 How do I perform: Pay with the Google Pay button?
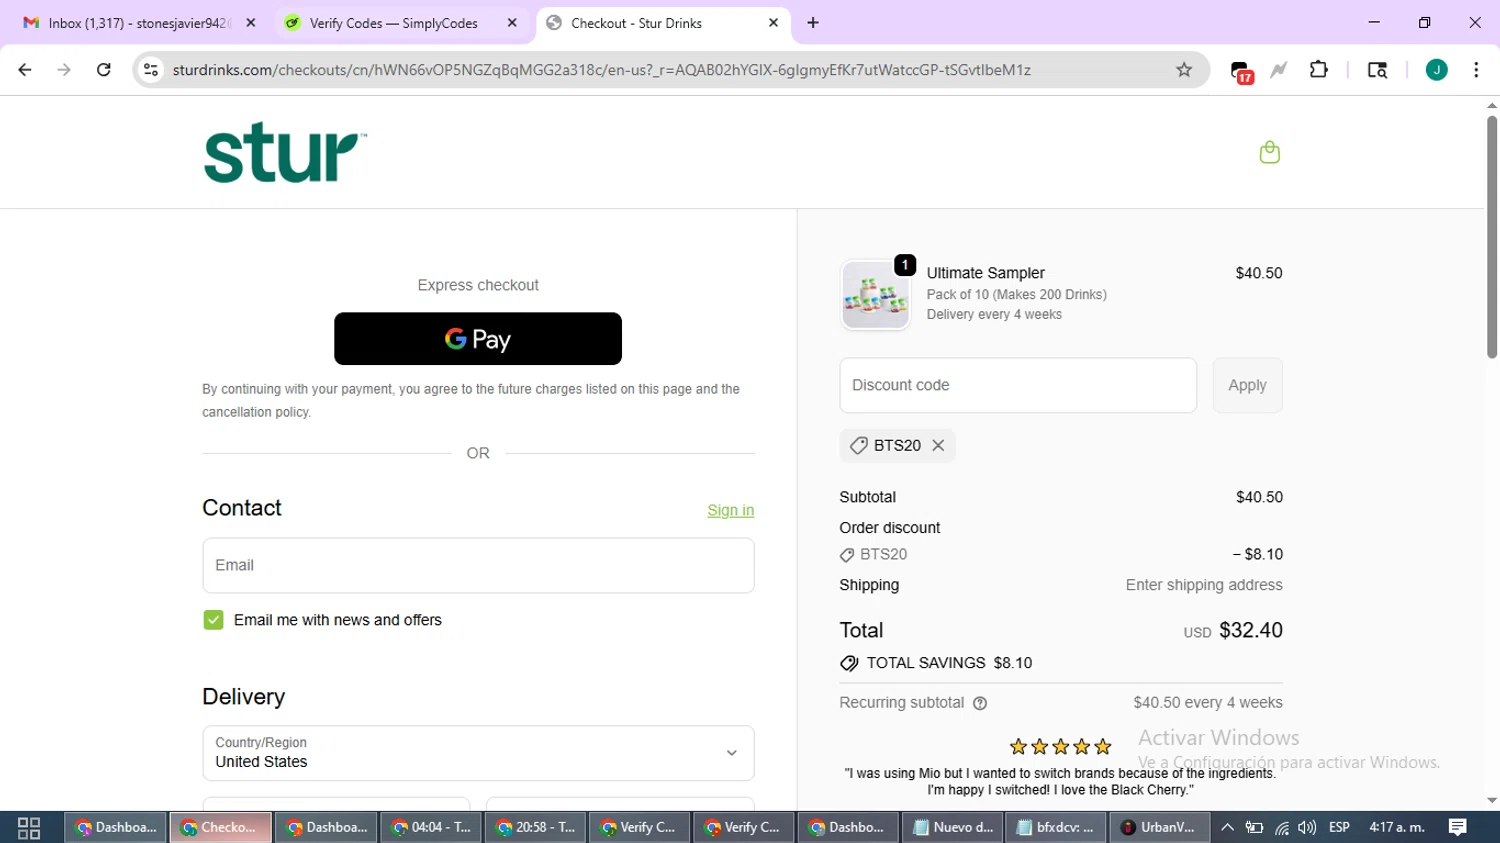point(478,339)
